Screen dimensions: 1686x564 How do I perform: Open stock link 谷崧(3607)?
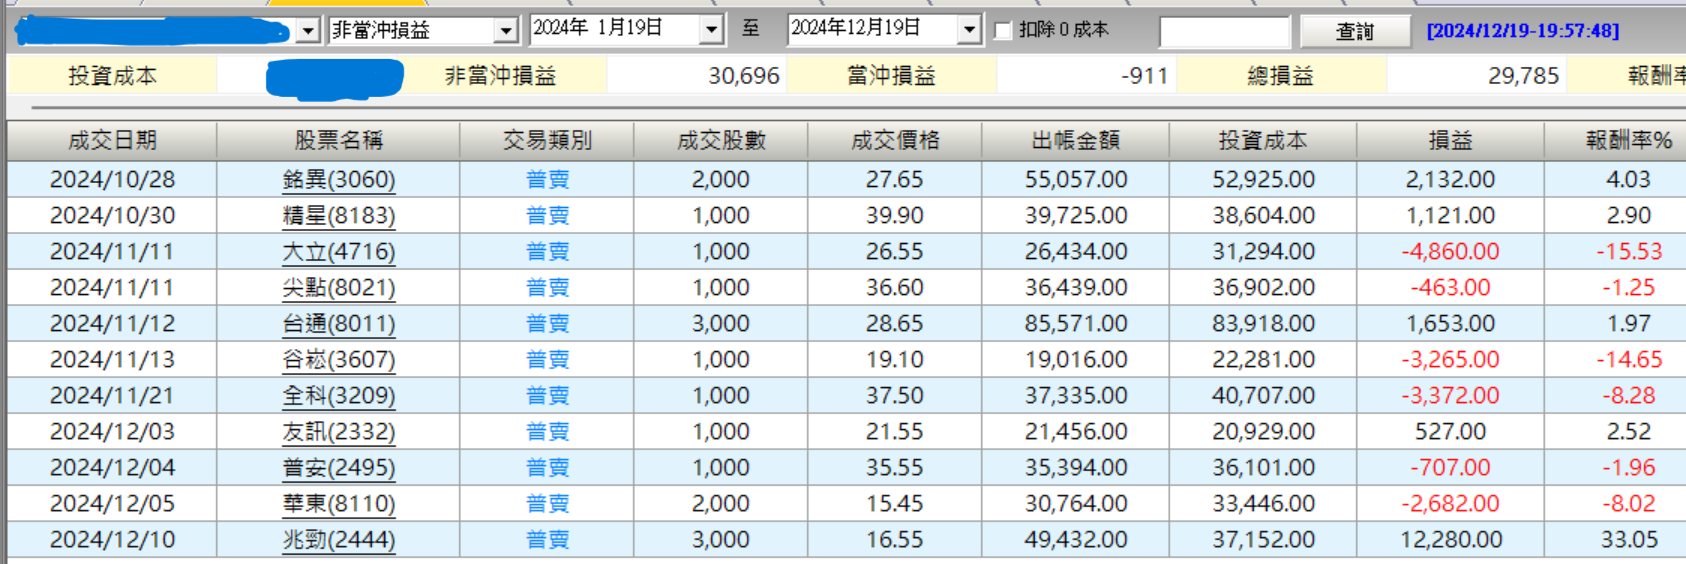pyautogui.click(x=339, y=359)
